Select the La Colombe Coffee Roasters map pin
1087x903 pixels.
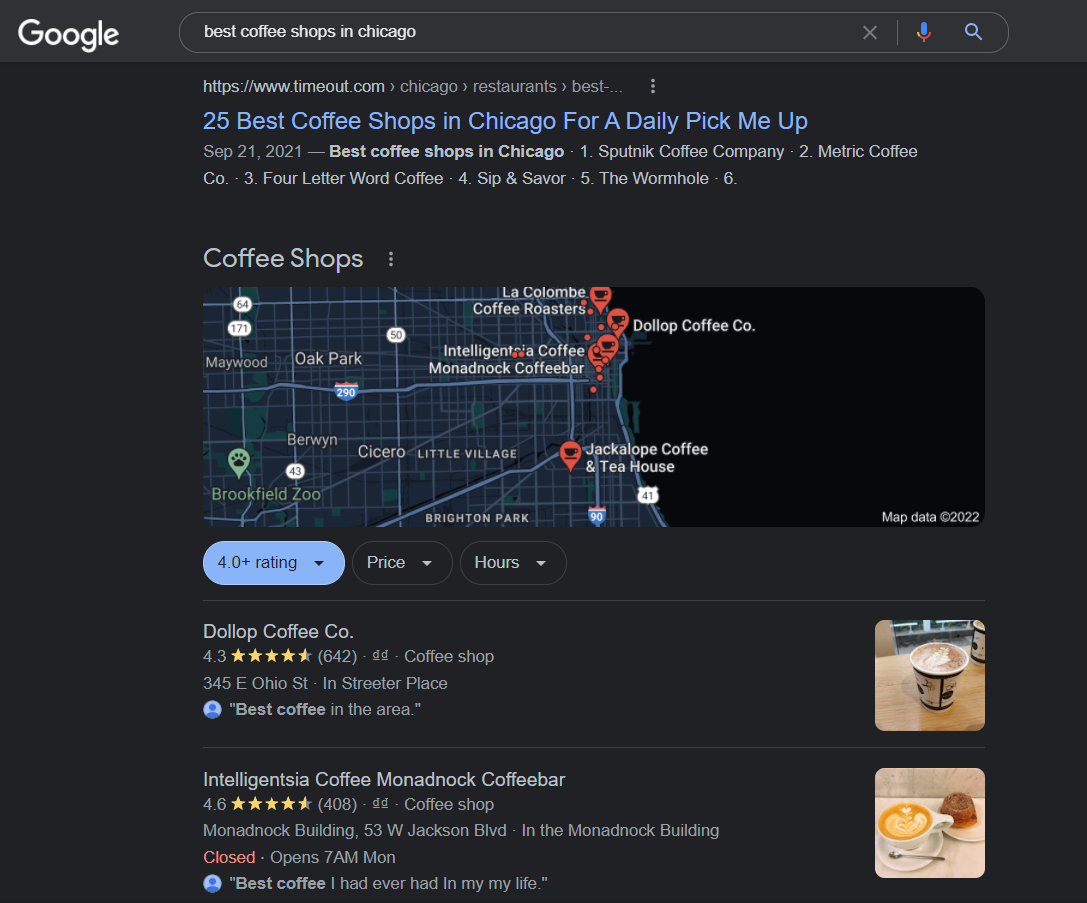pos(600,299)
